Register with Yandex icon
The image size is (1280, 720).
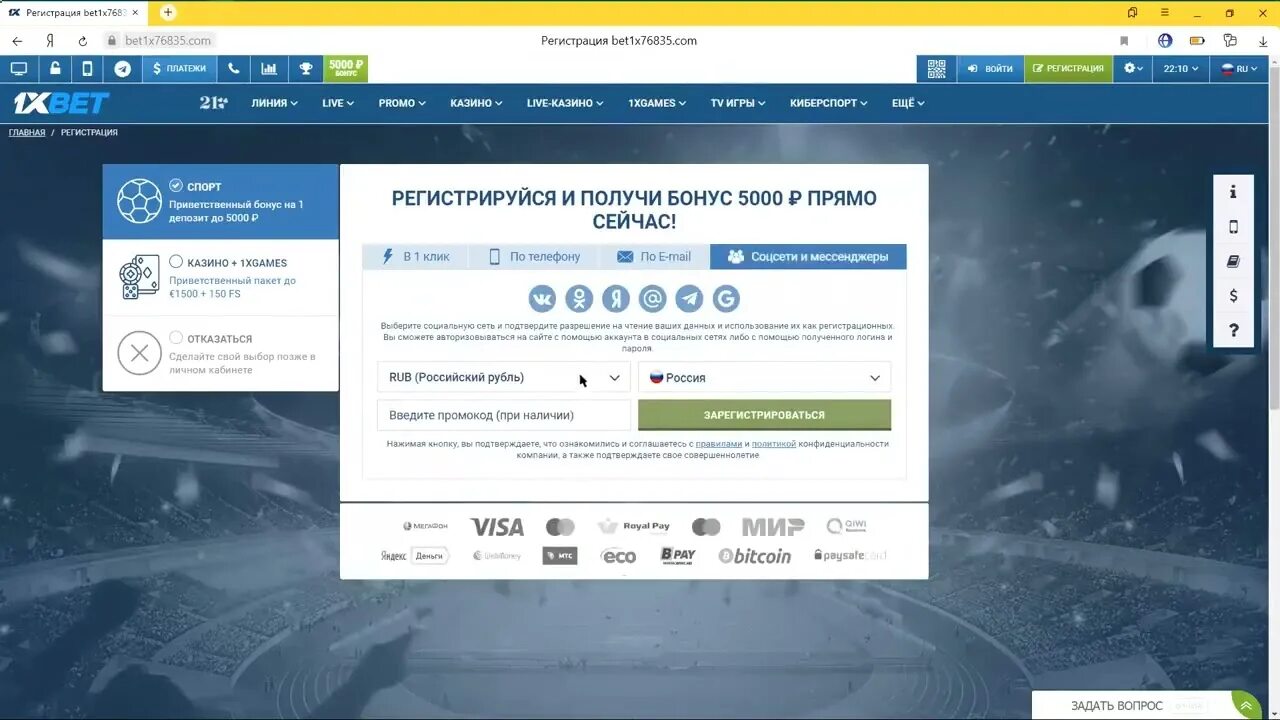click(616, 298)
